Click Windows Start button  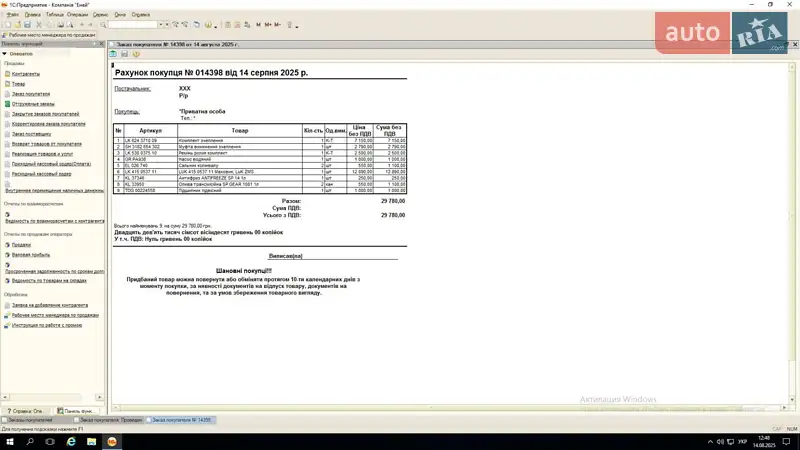tap(9, 441)
